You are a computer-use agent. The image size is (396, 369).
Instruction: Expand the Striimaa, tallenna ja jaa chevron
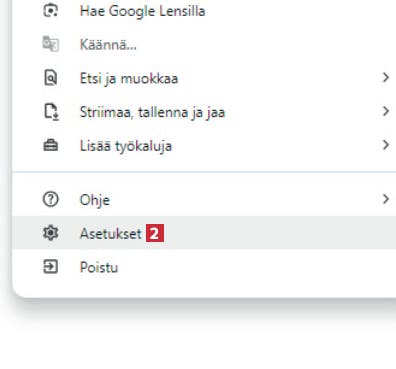pyautogui.click(x=386, y=111)
